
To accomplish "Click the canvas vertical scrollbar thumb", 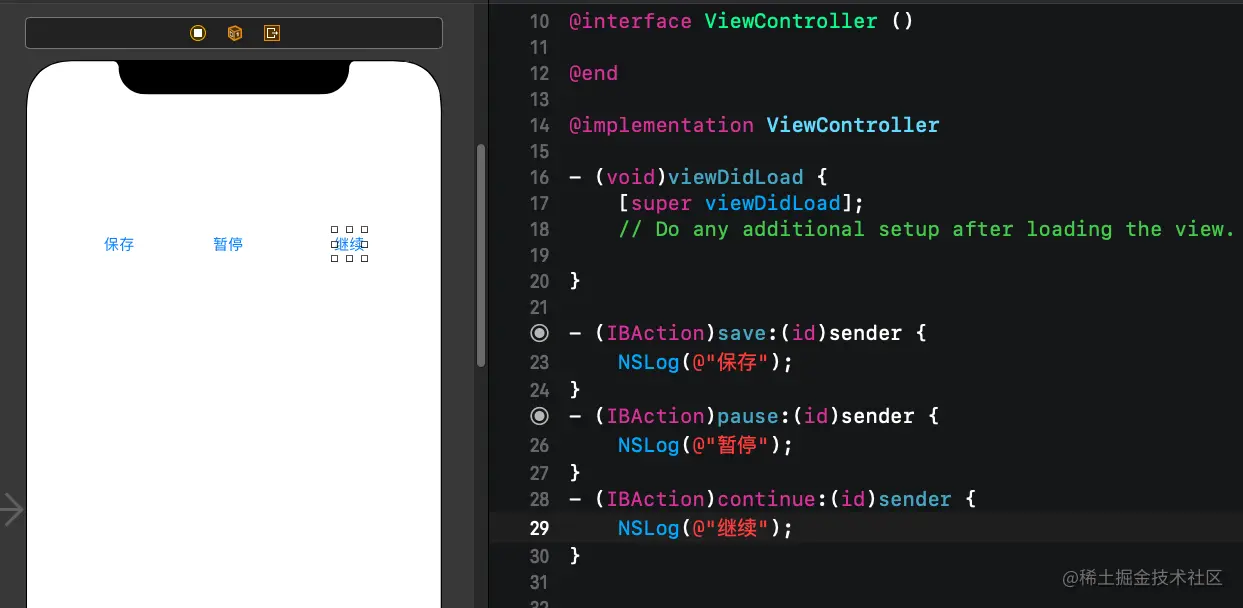I will tap(481, 255).
